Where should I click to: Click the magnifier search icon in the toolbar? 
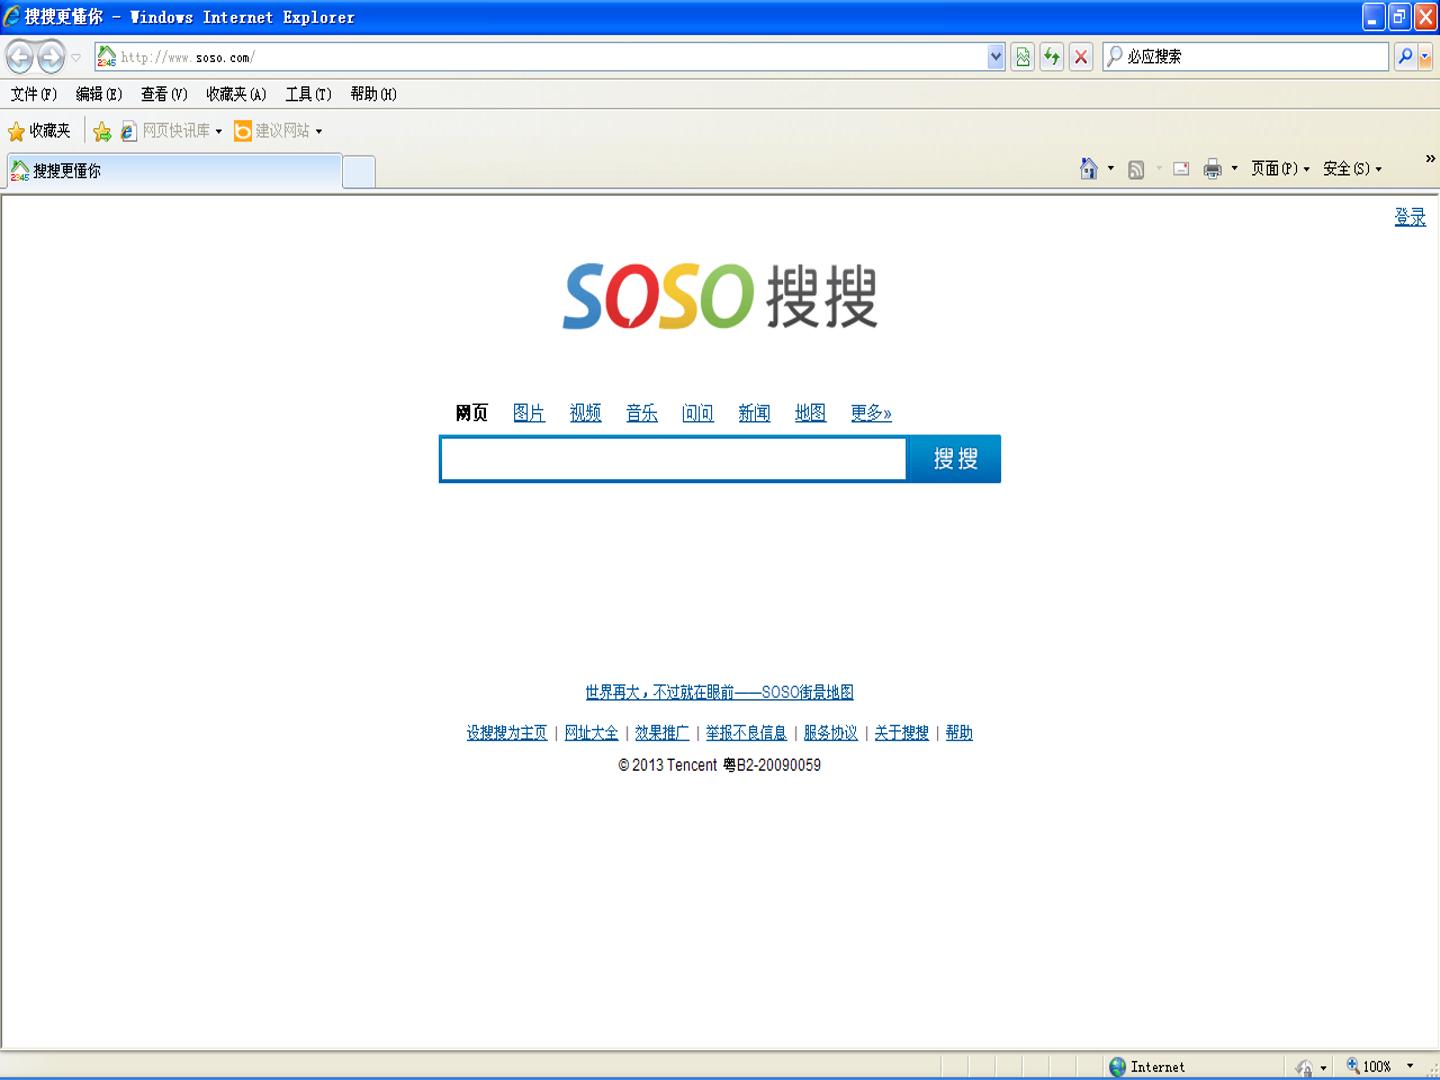[1405, 57]
